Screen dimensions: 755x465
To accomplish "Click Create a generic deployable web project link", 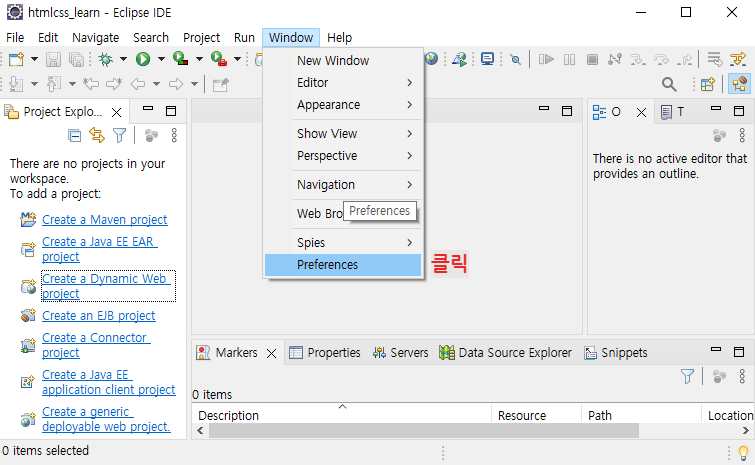I will pos(106,419).
